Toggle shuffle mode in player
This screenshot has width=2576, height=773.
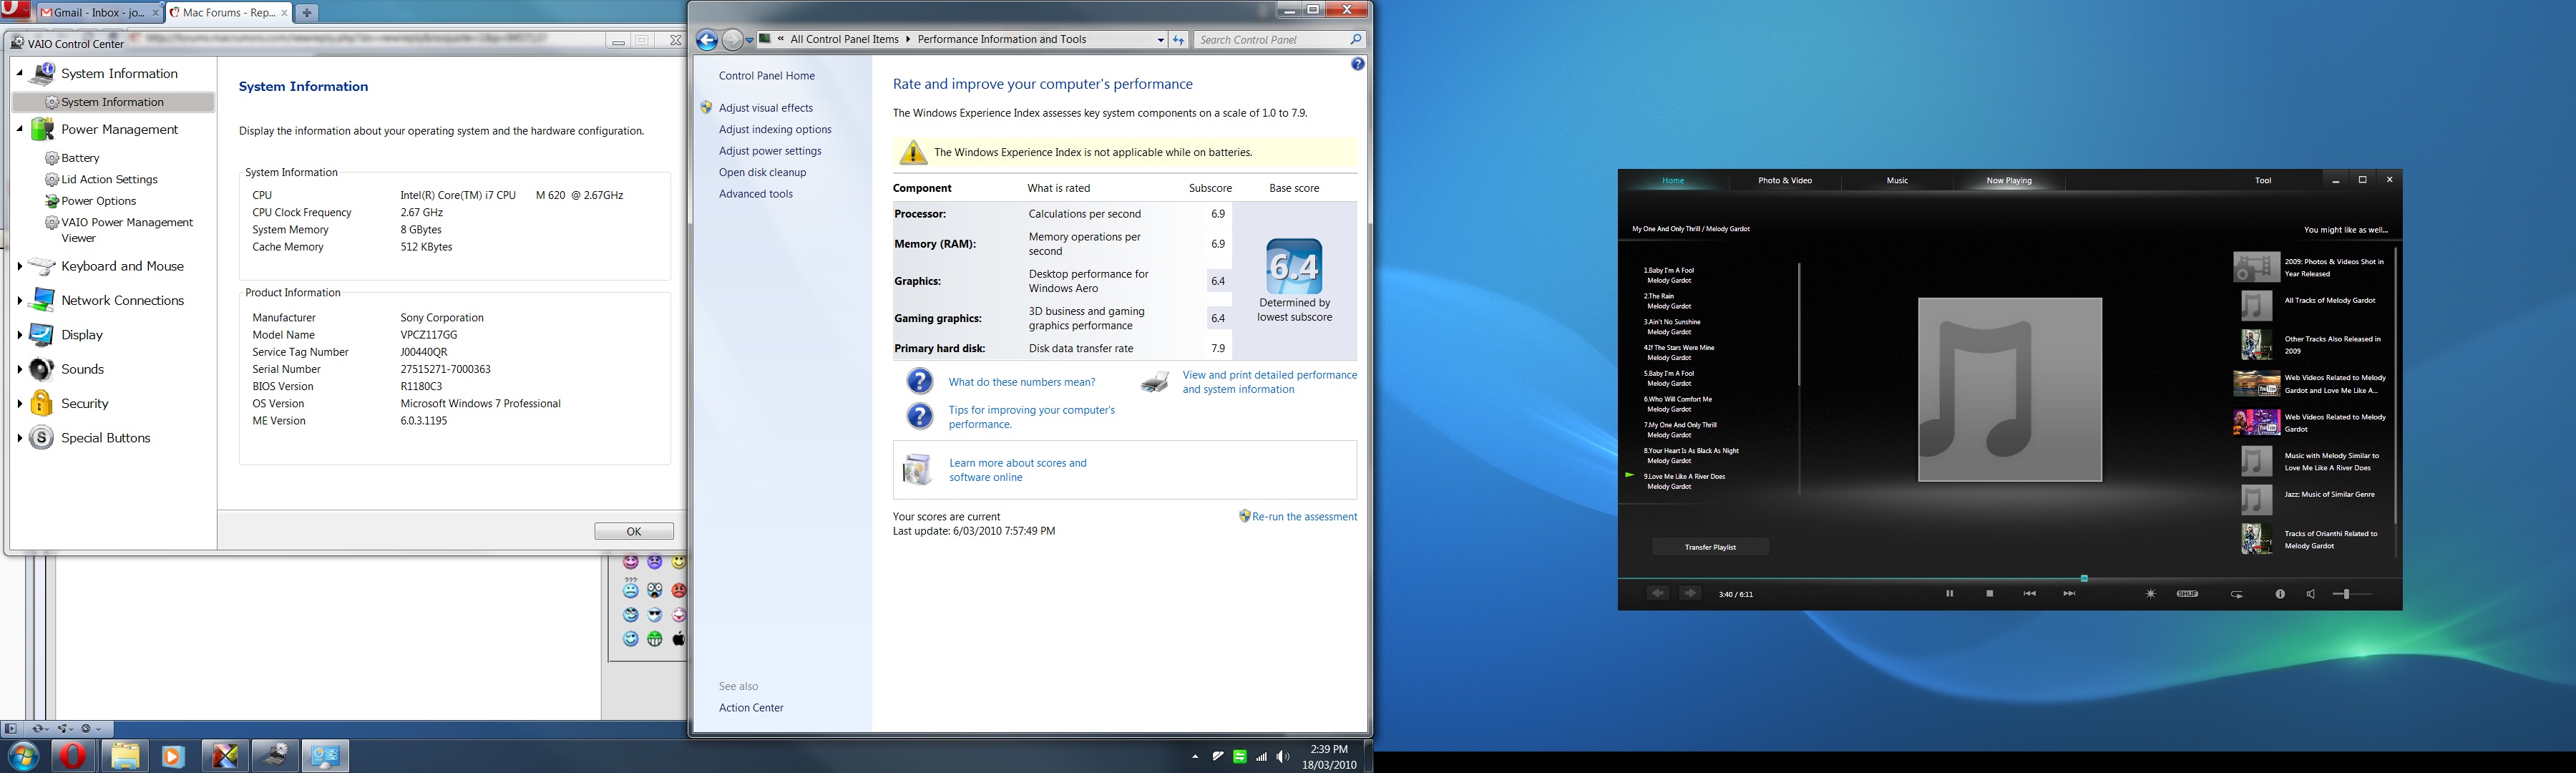point(2187,594)
